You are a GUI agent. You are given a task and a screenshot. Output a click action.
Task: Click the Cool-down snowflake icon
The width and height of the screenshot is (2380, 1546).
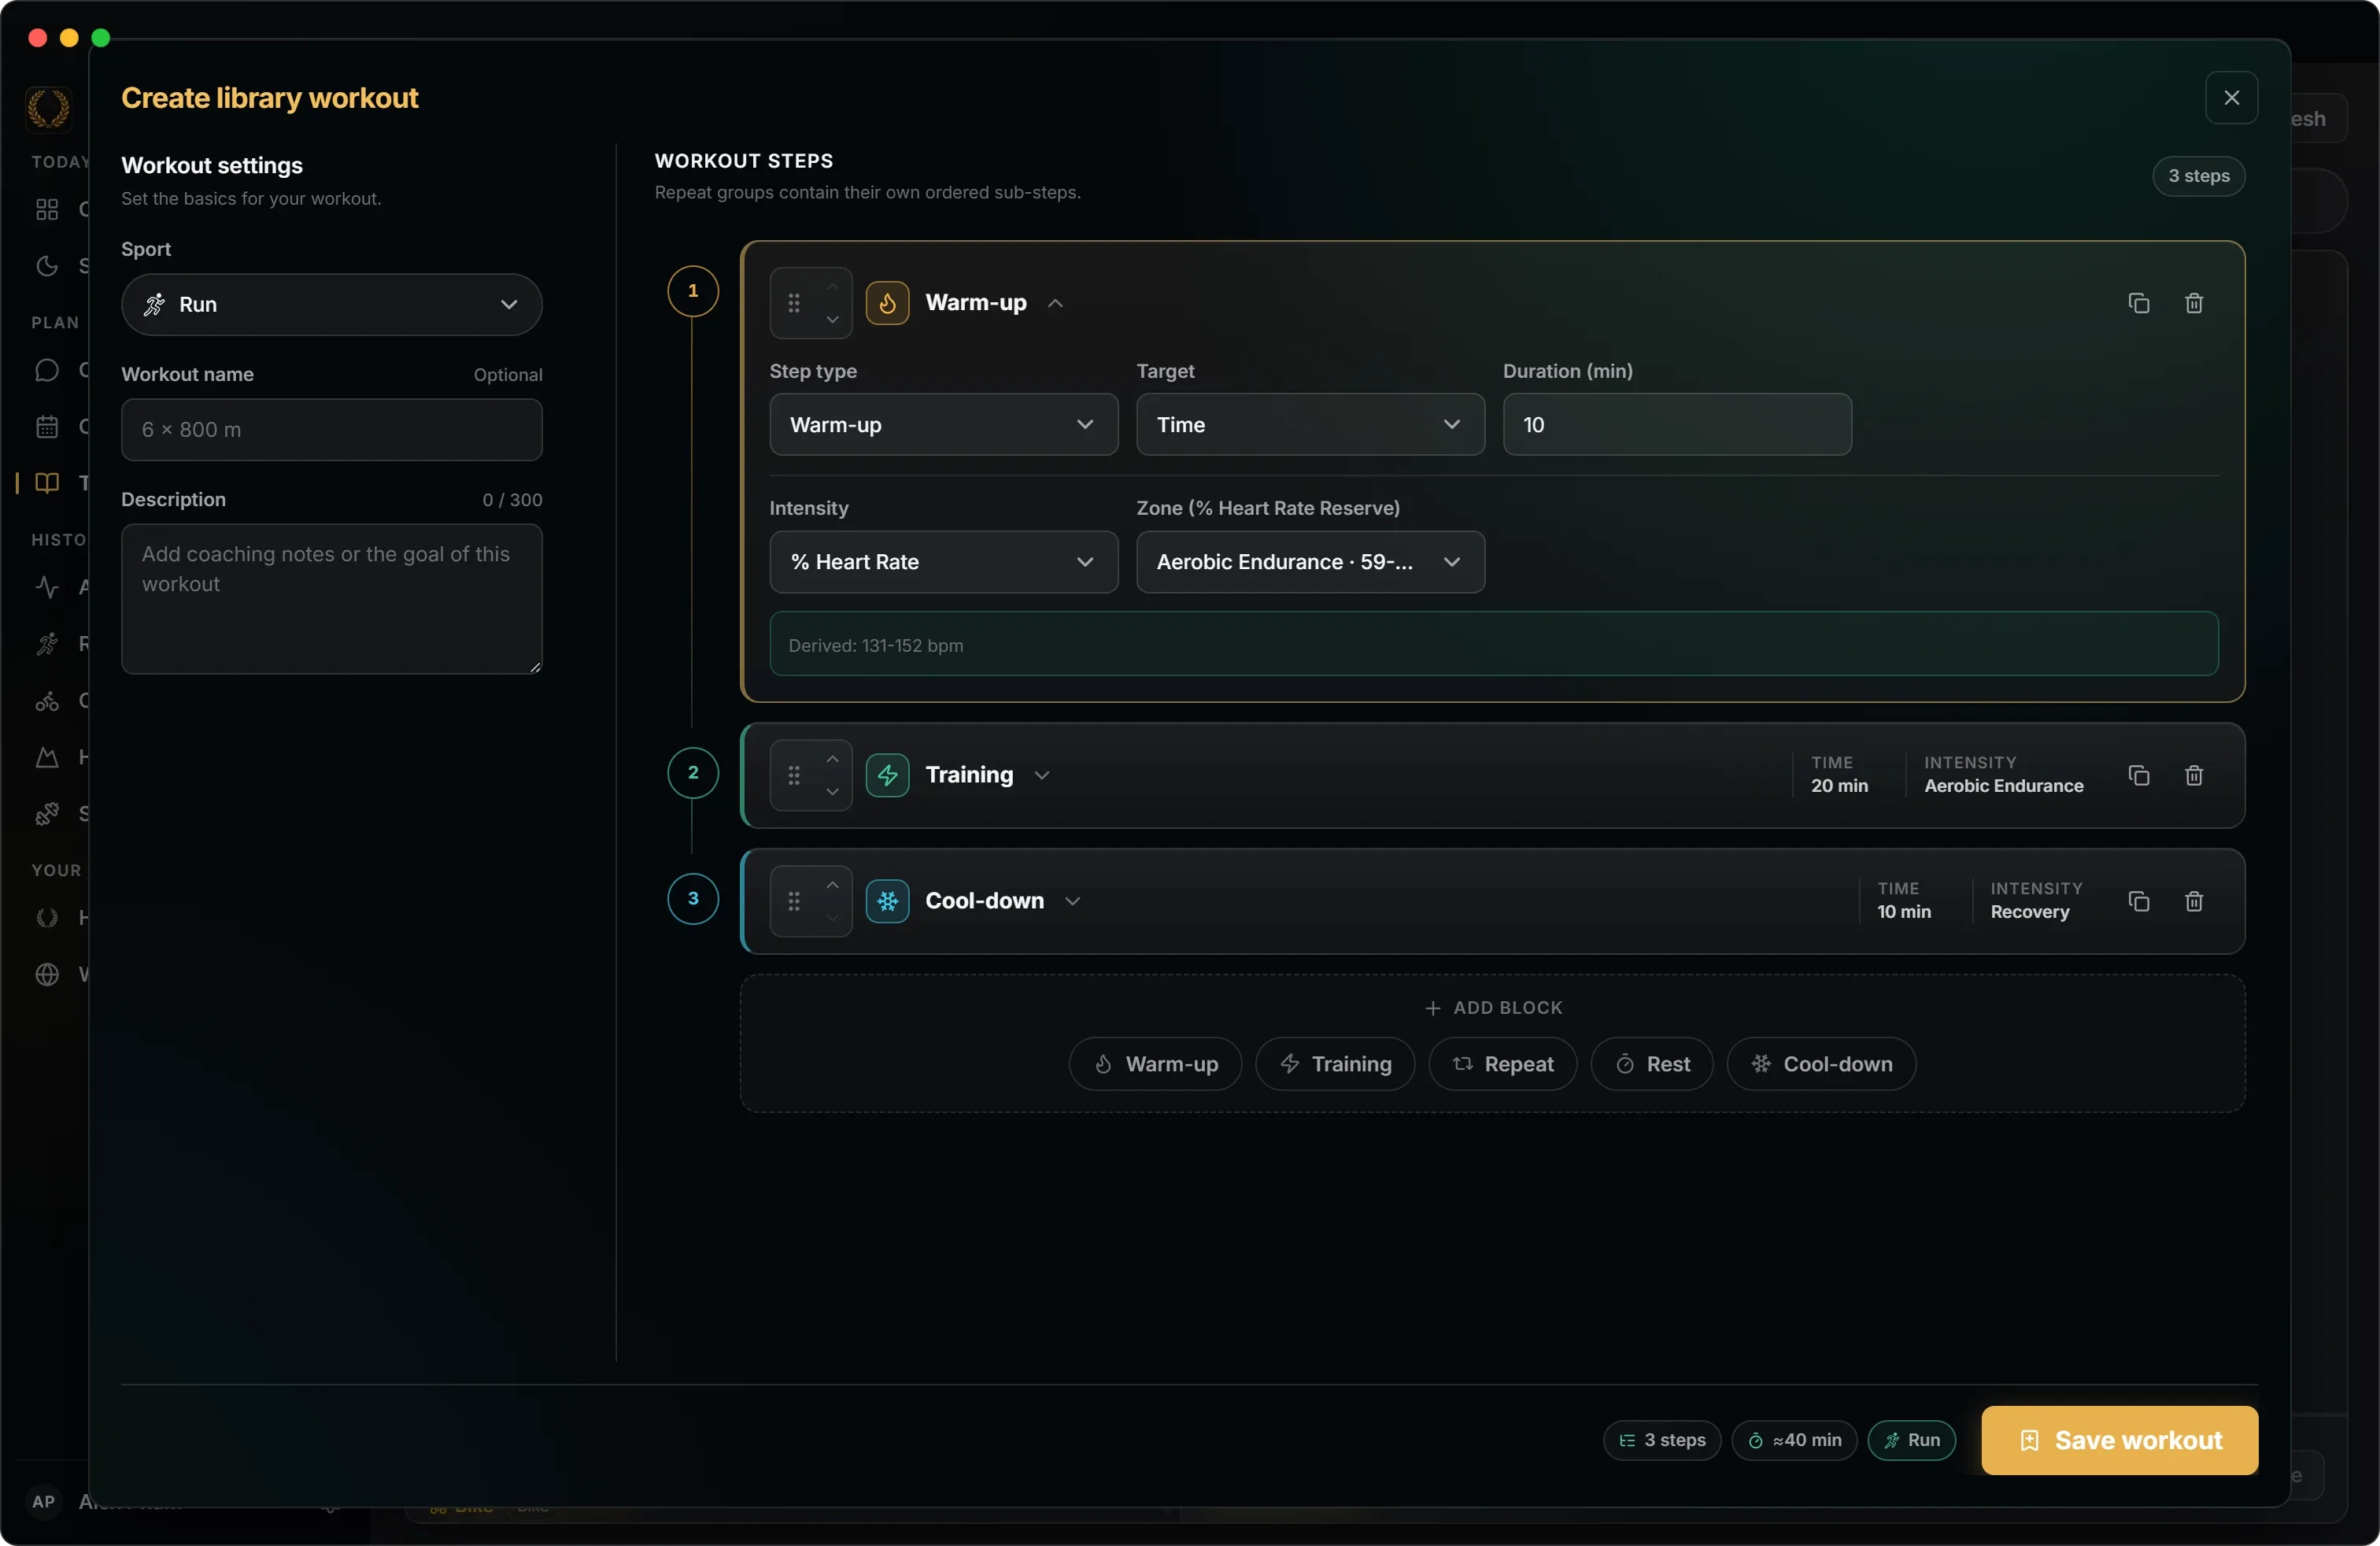click(887, 901)
